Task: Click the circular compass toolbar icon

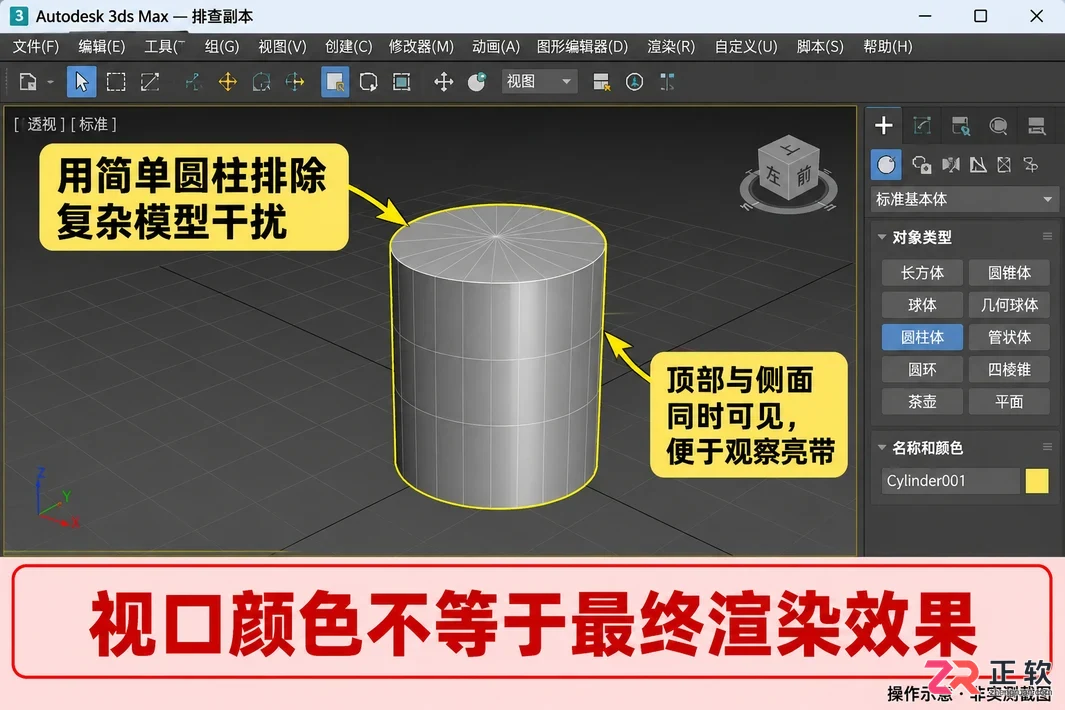Action: click(x=634, y=82)
